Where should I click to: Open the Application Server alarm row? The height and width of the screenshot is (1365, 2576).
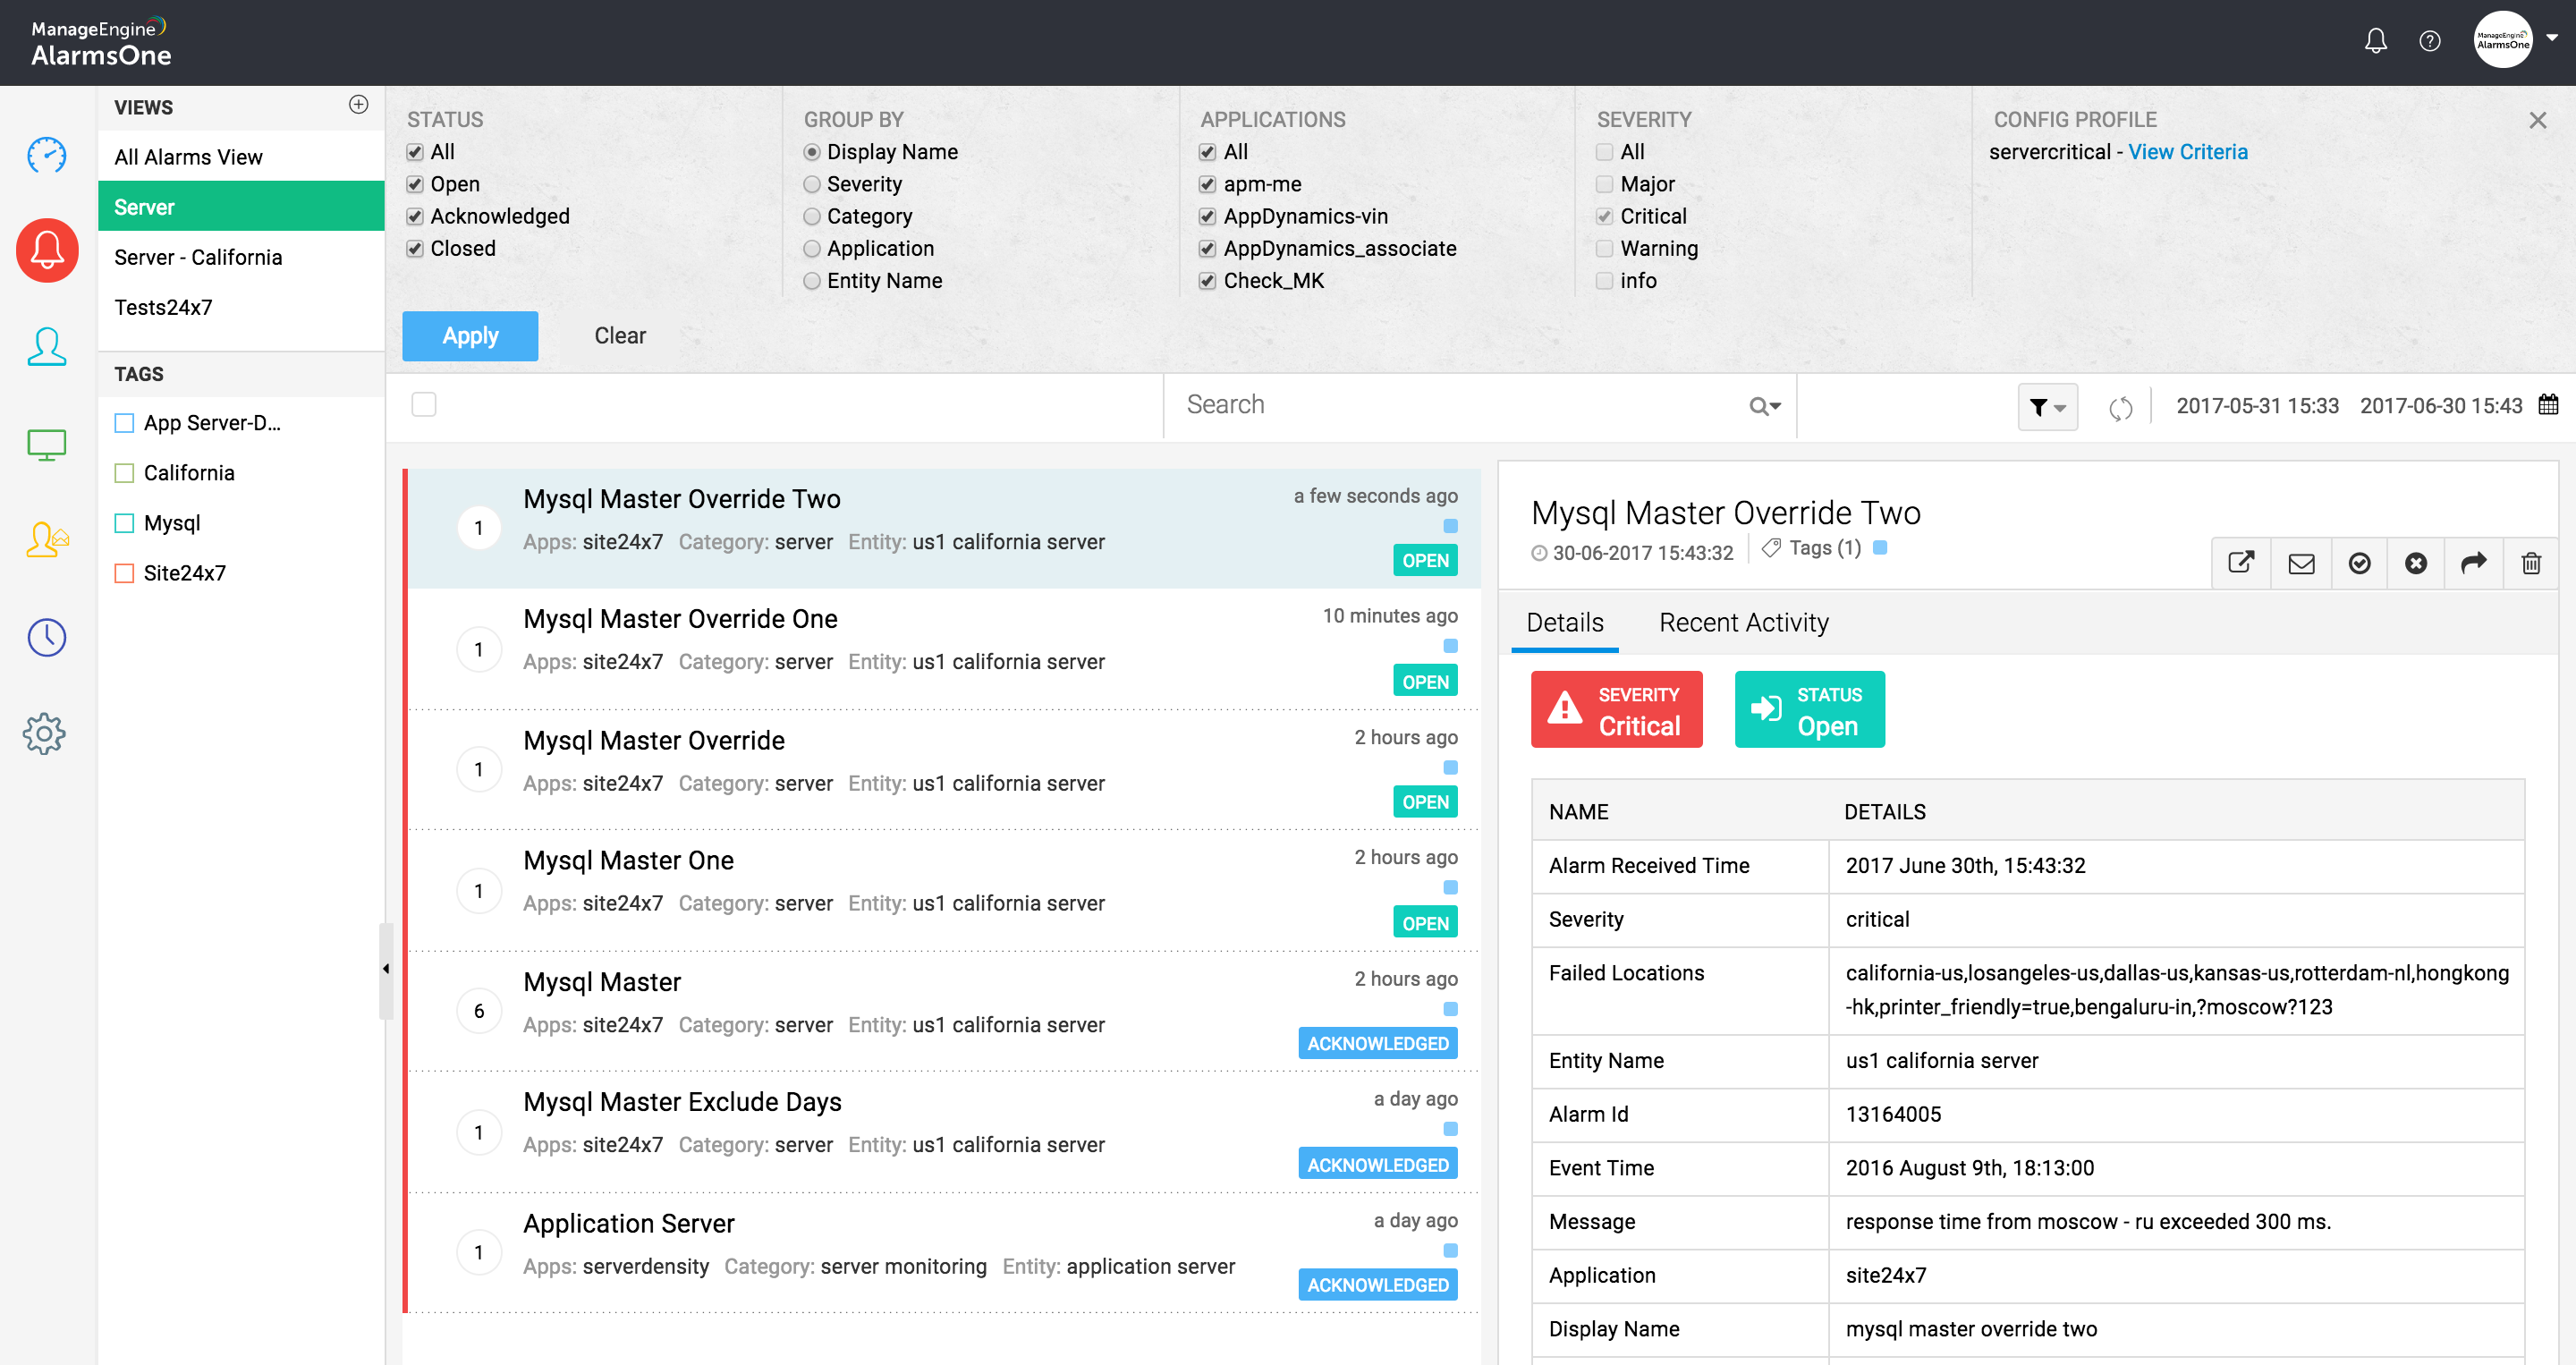click(942, 1252)
